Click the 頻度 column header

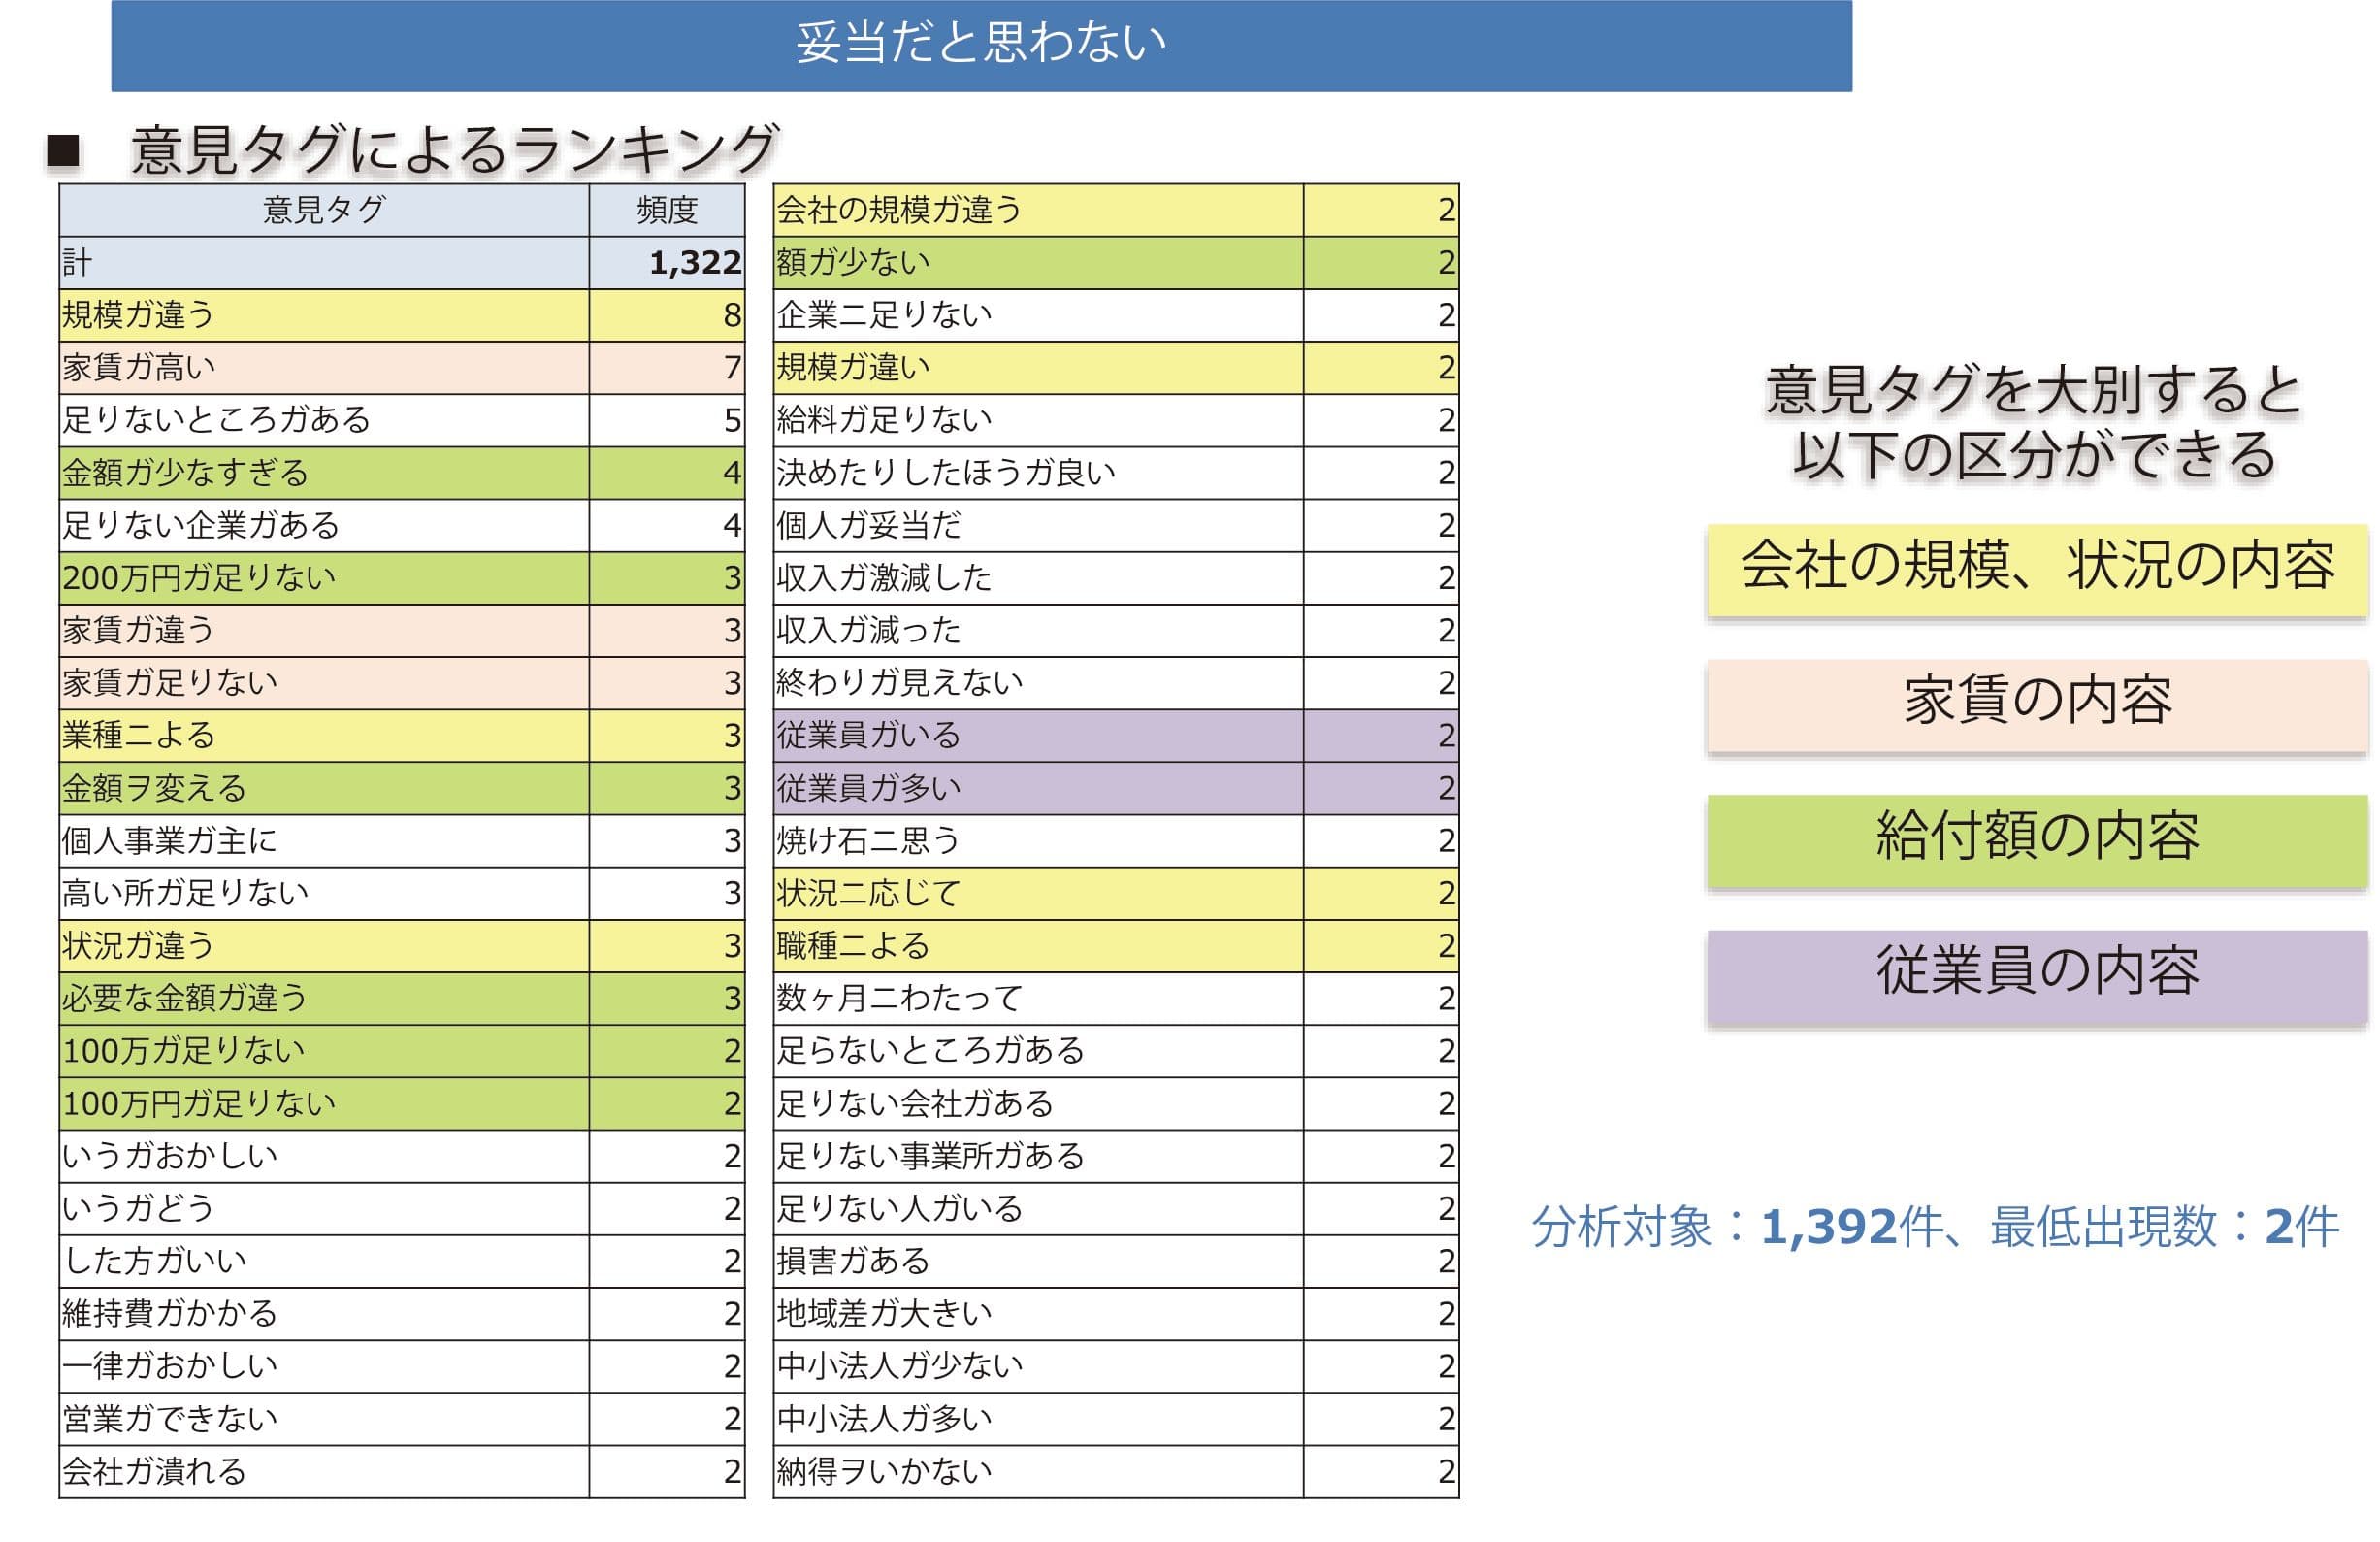[x=667, y=210]
